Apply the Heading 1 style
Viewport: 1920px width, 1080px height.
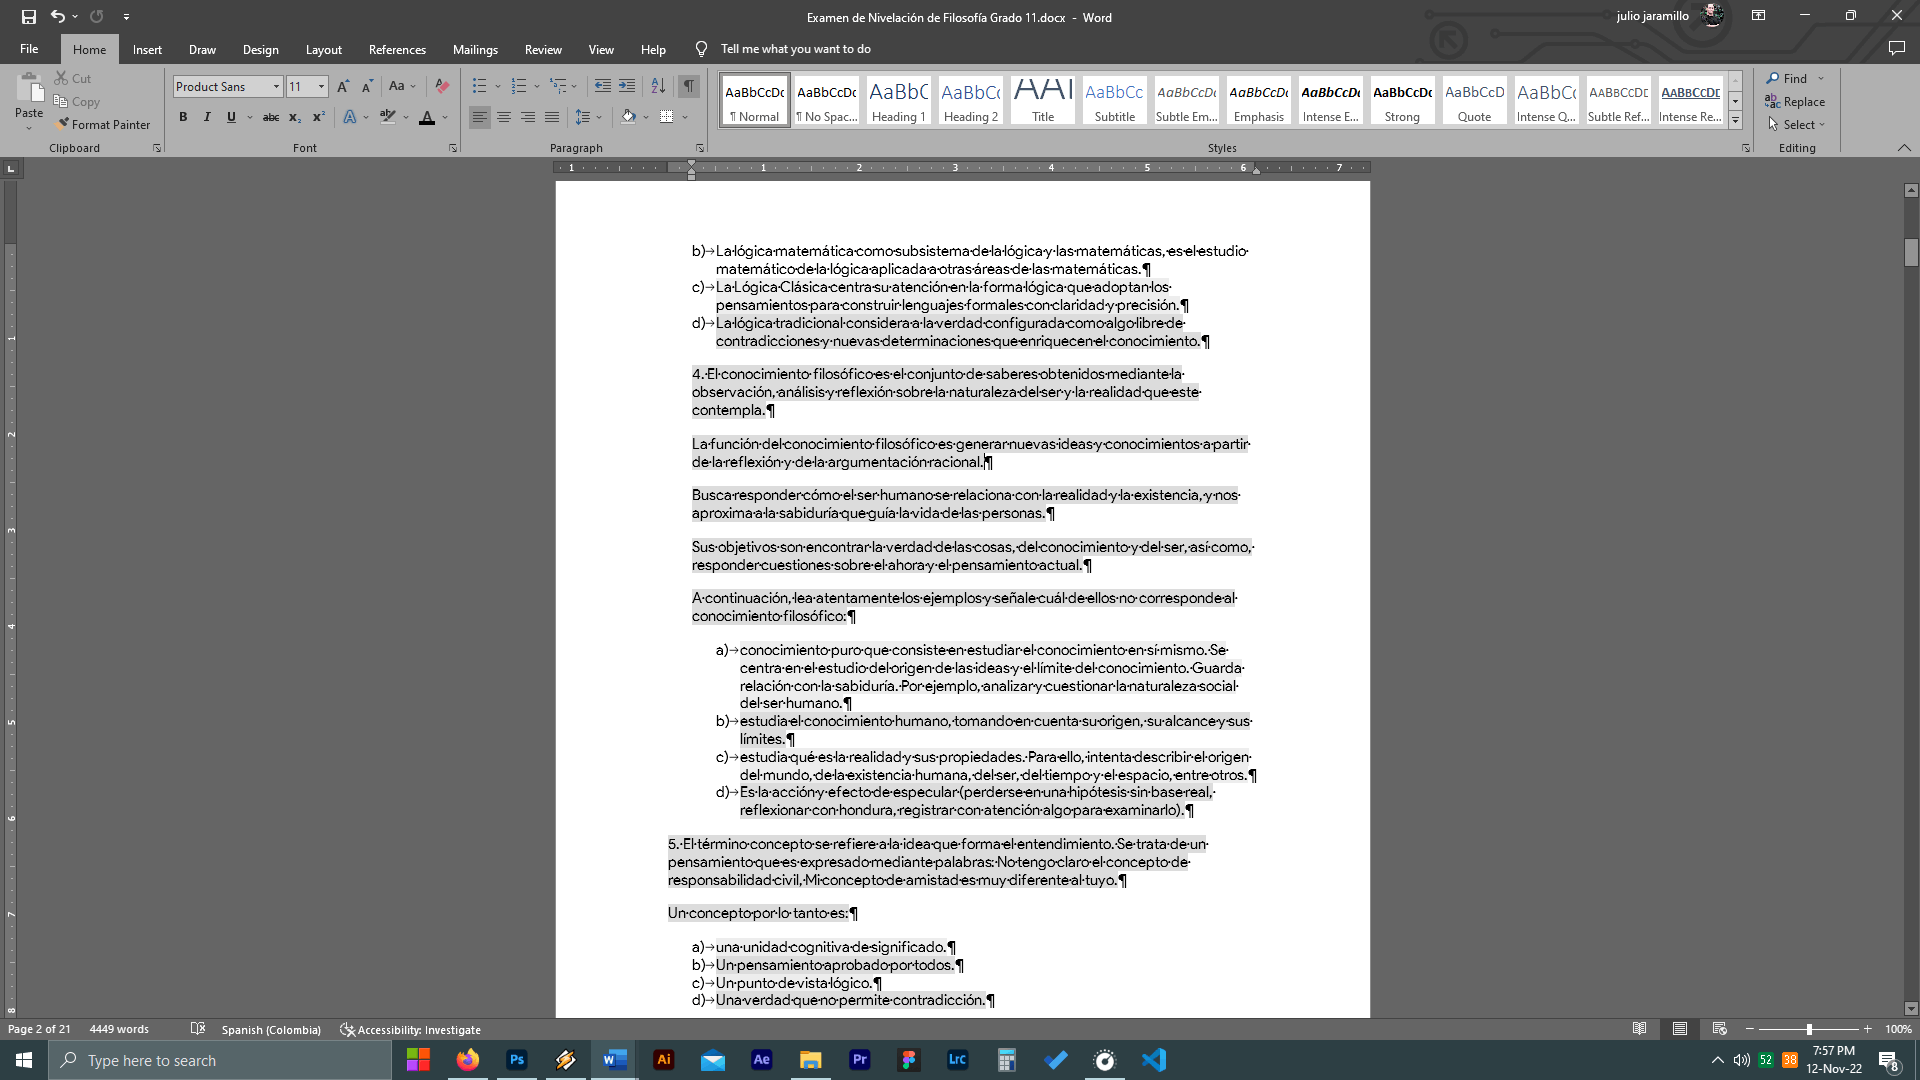coord(898,100)
